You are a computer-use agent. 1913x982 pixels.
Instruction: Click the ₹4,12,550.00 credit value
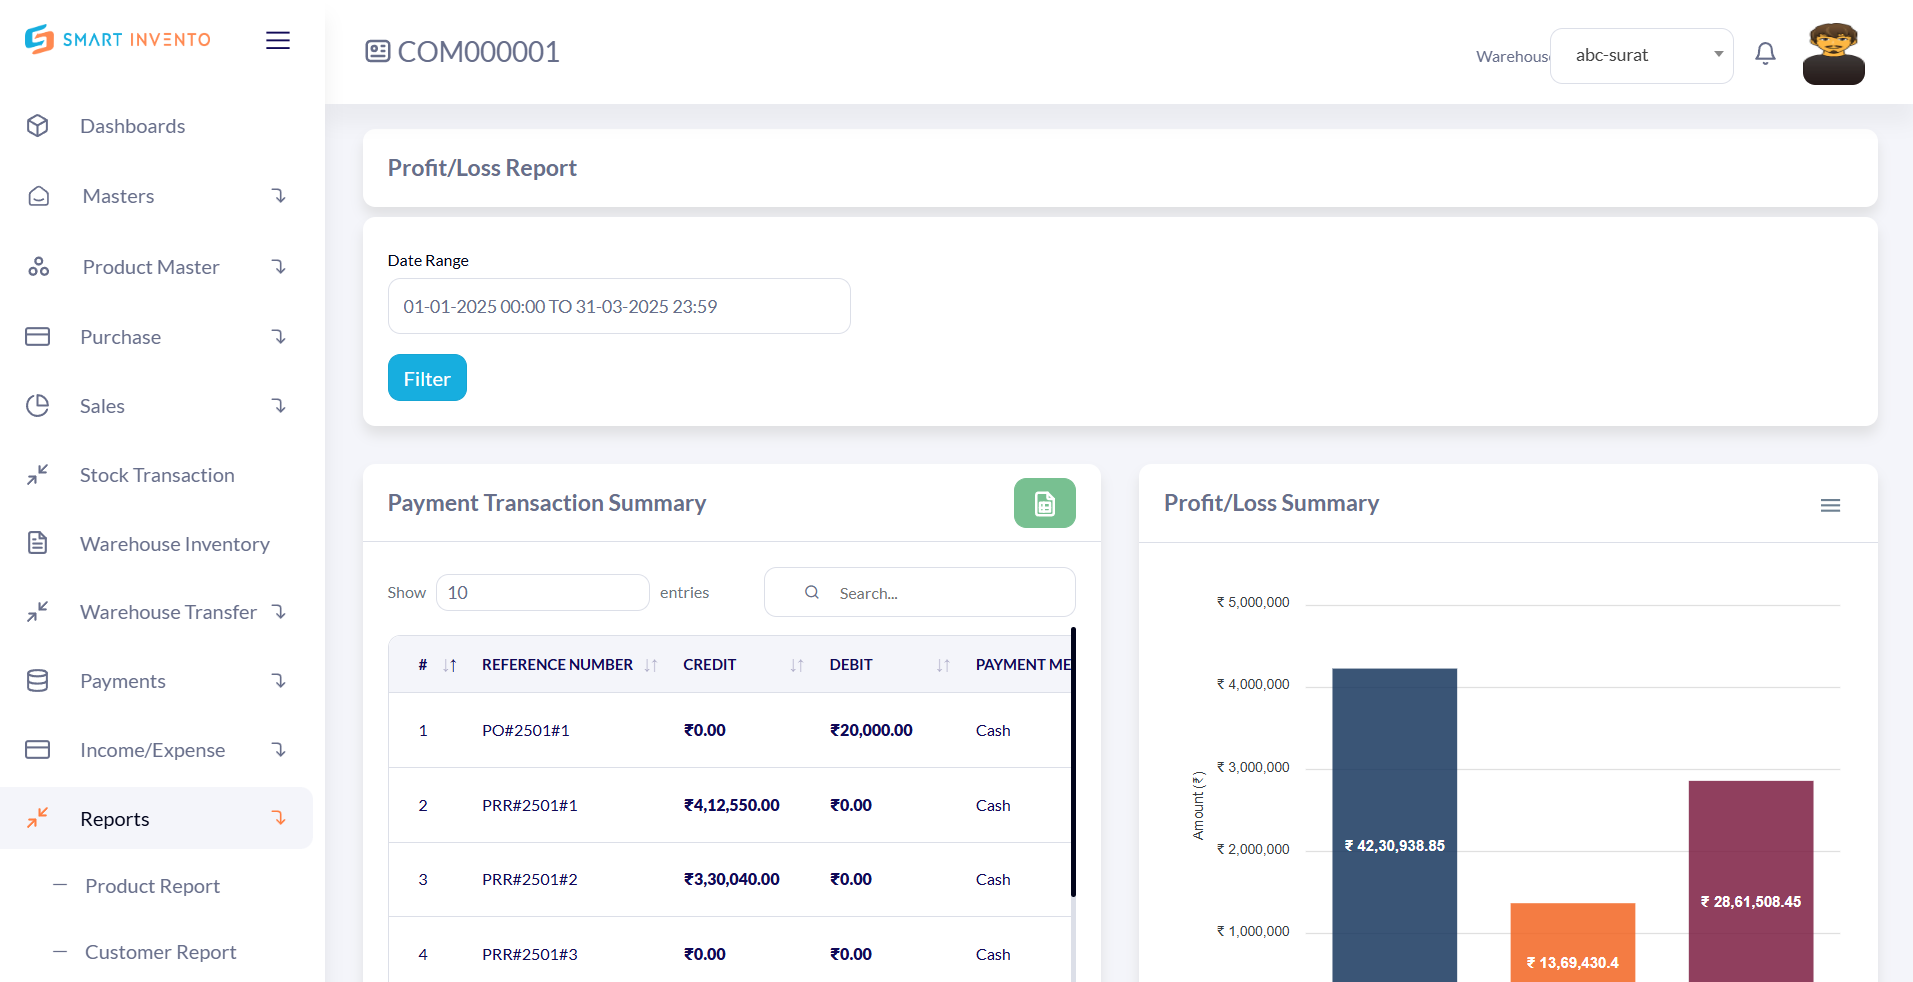point(732,806)
